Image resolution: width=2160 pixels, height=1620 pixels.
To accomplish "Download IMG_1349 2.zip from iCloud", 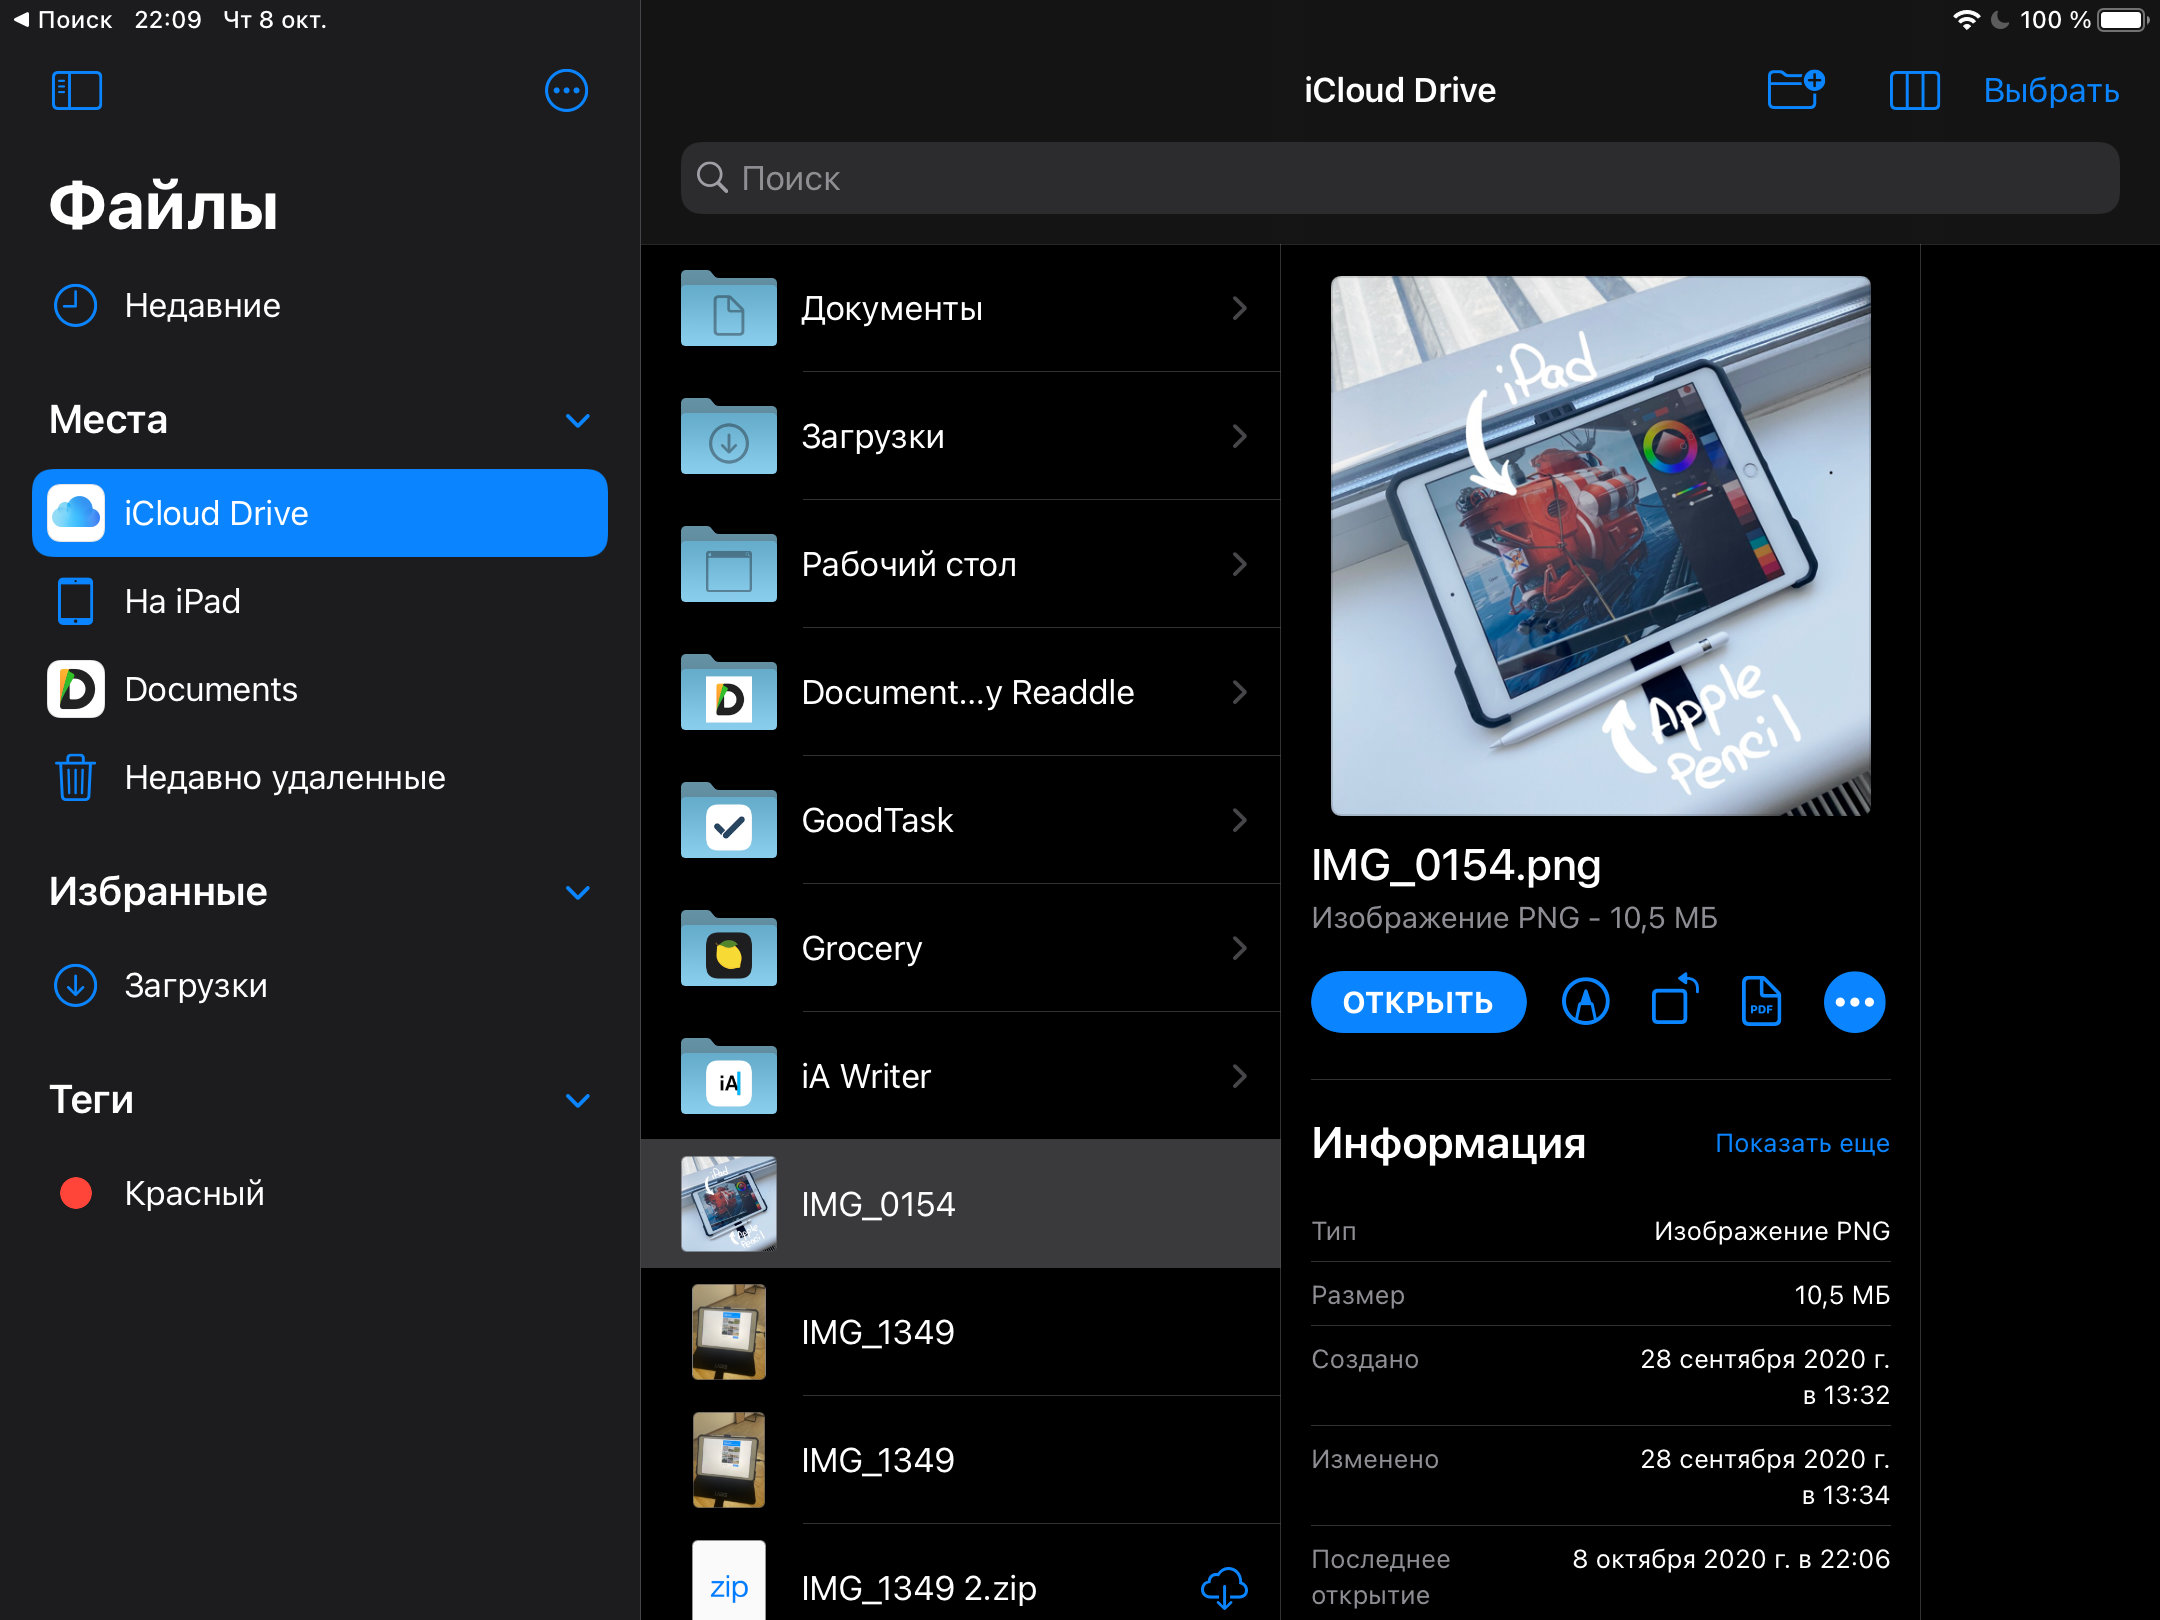I will (1223, 1588).
